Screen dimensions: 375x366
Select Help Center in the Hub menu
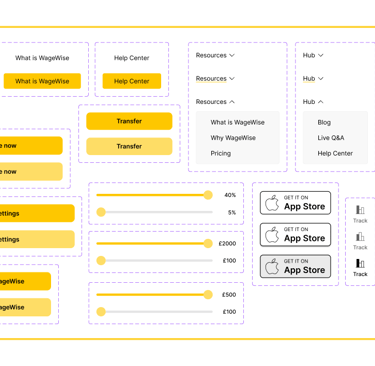pyautogui.click(x=335, y=153)
